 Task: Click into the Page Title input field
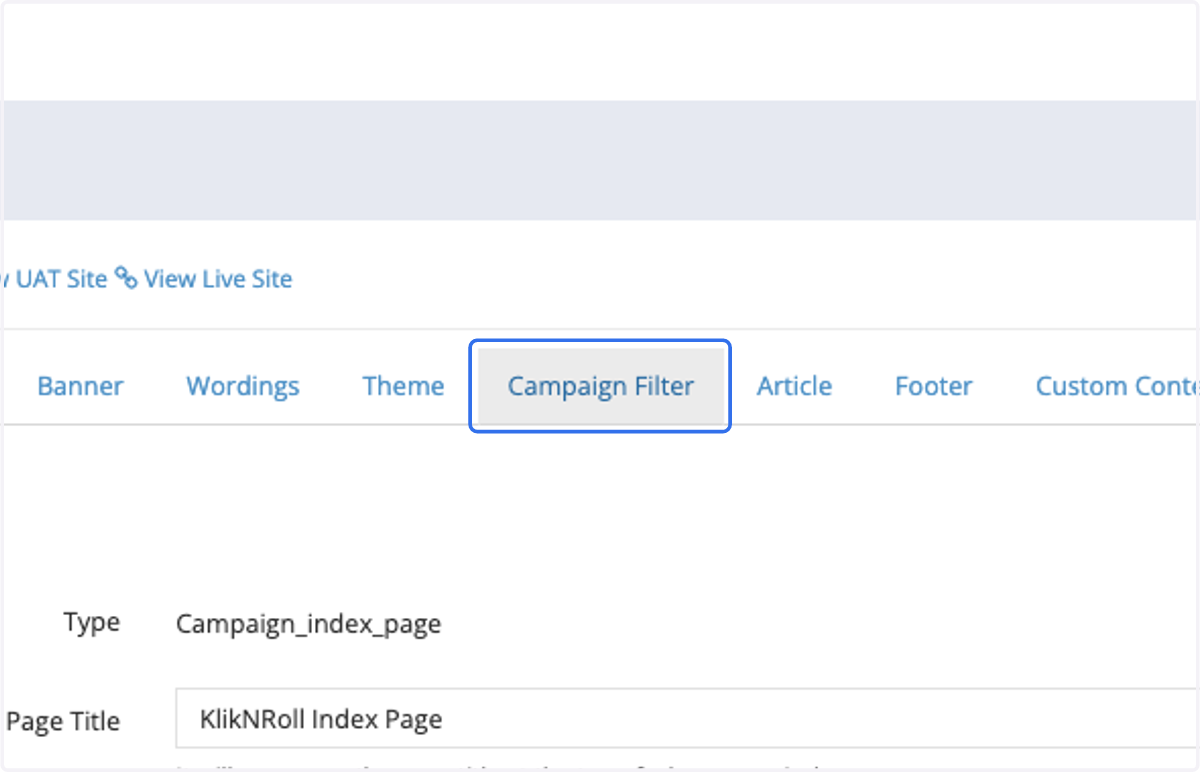[688, 718]
